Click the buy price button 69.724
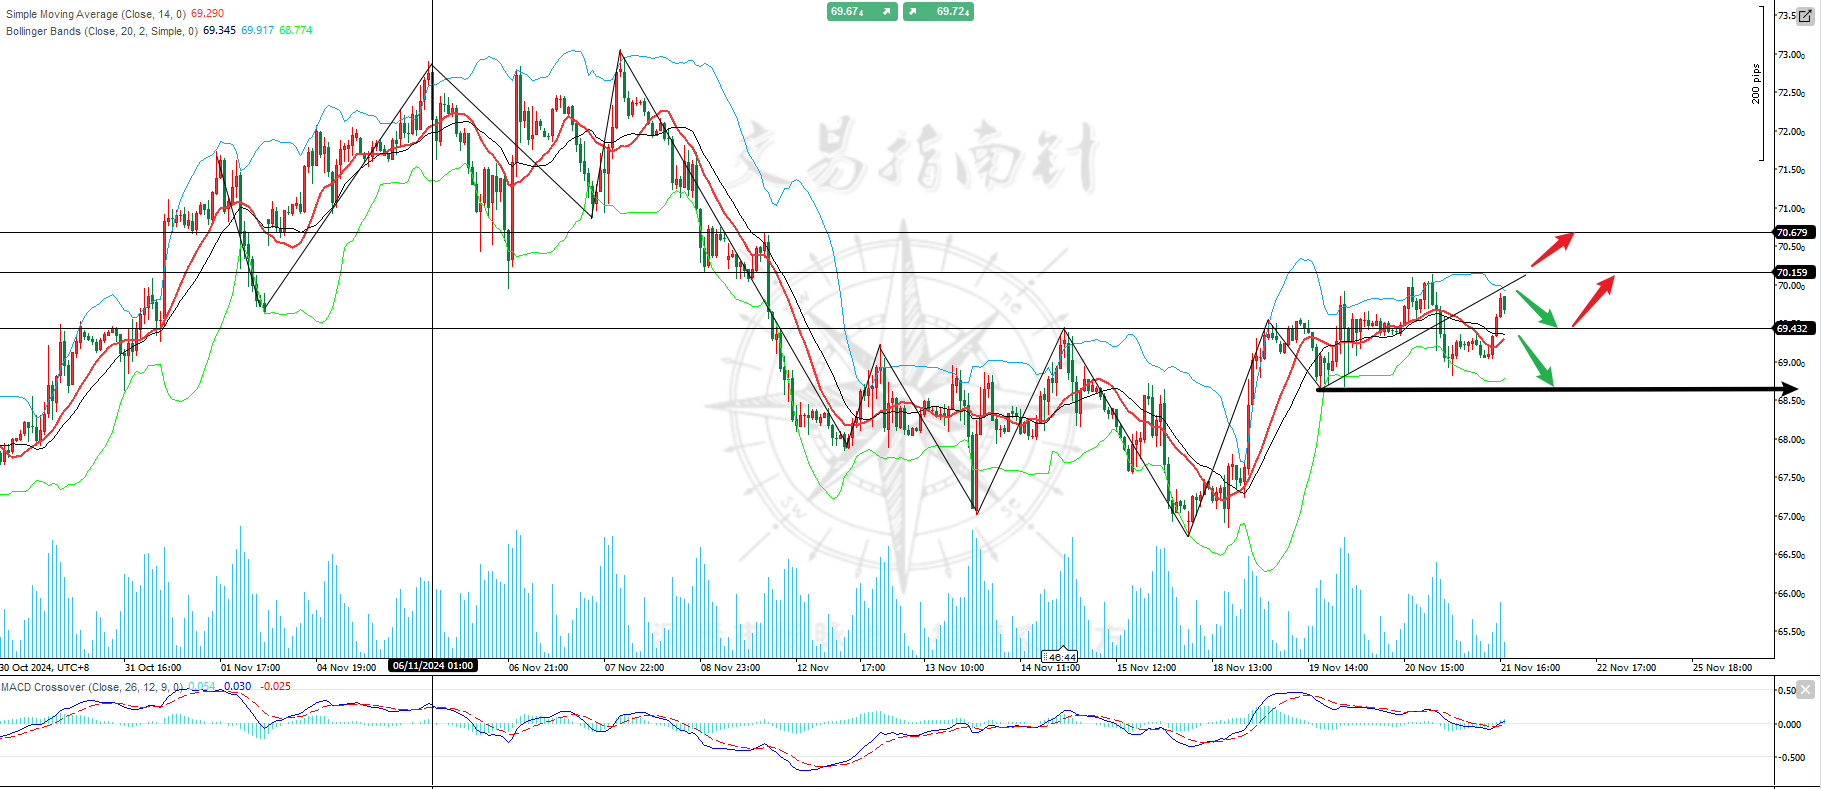The height and width of the screenshot is (789, 1821). tap(938, 11)
